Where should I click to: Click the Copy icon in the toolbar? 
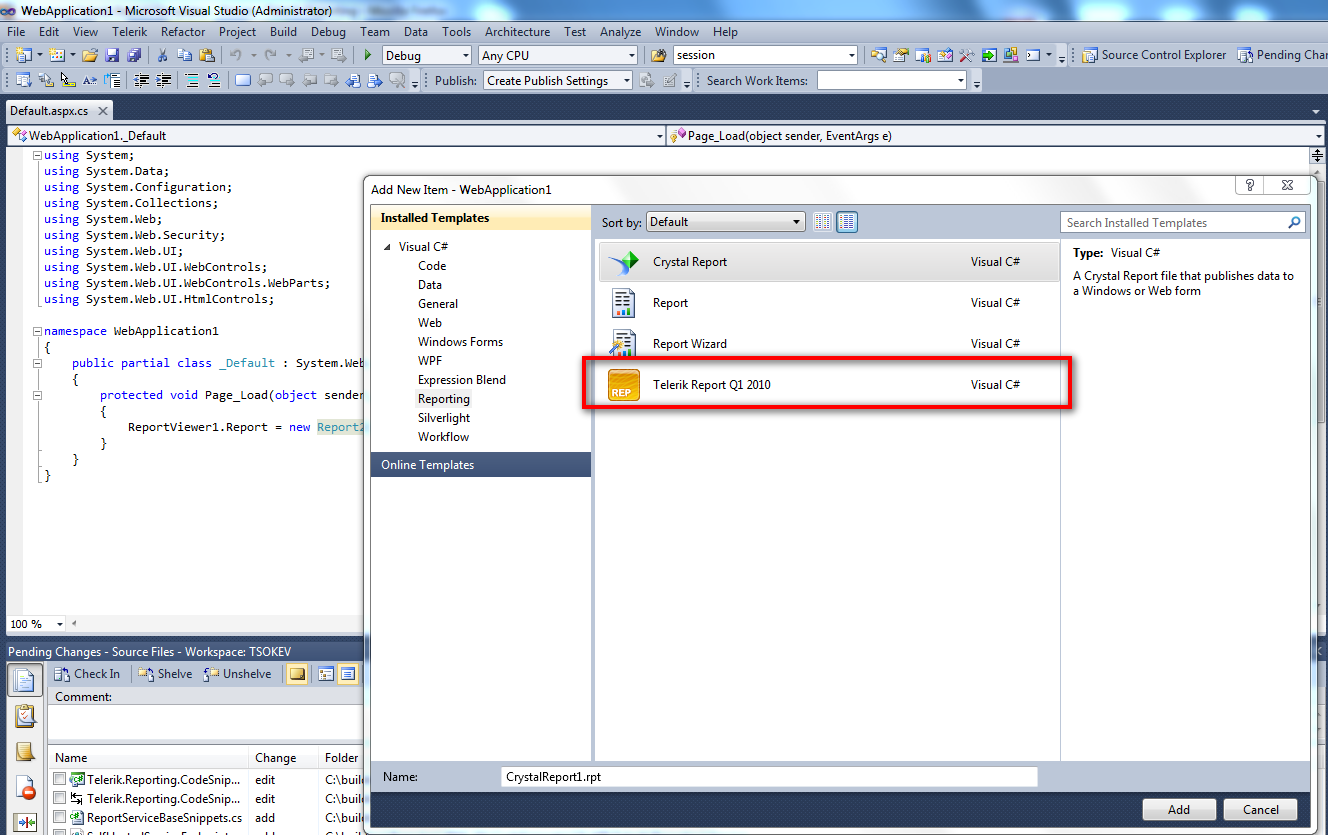185,55
